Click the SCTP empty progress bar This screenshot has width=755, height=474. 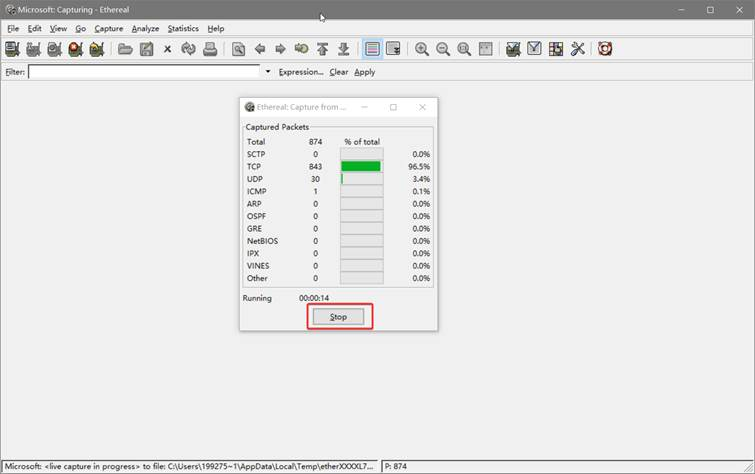pos(362,154)
